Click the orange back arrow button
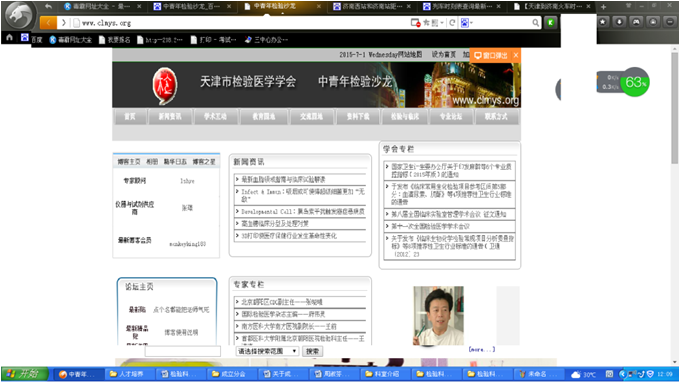This screenshot has width=680, height=383. point(48,23)
